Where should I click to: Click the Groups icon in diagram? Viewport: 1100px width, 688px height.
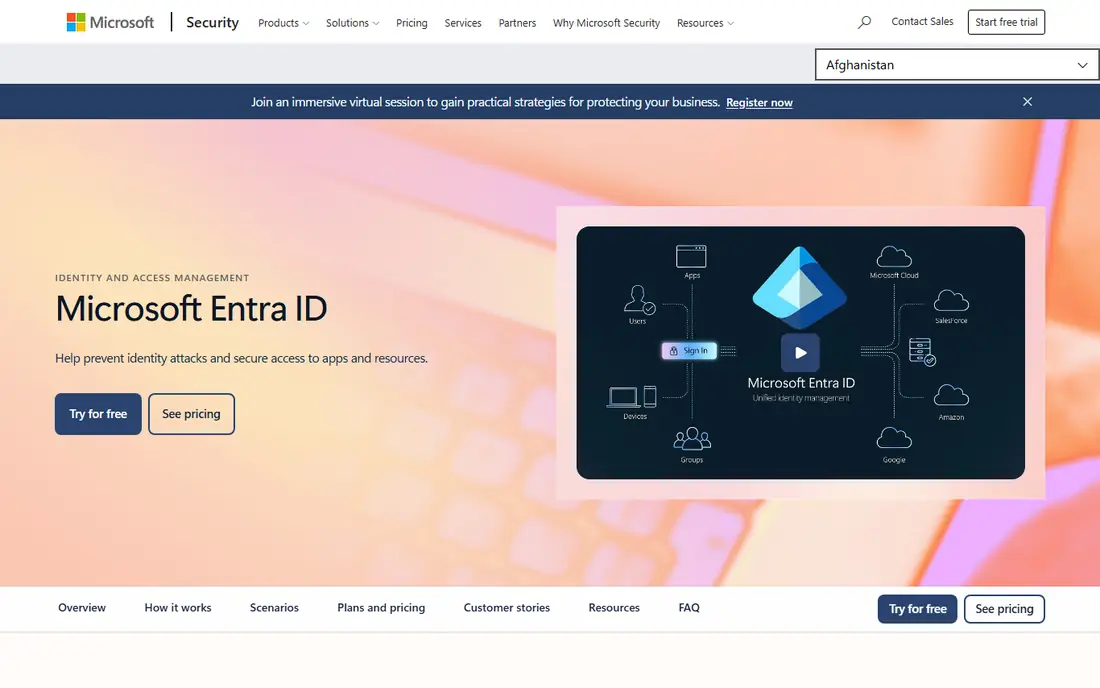692,439
